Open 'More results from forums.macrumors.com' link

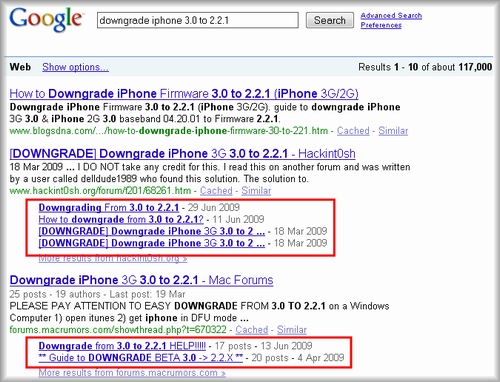132,373
